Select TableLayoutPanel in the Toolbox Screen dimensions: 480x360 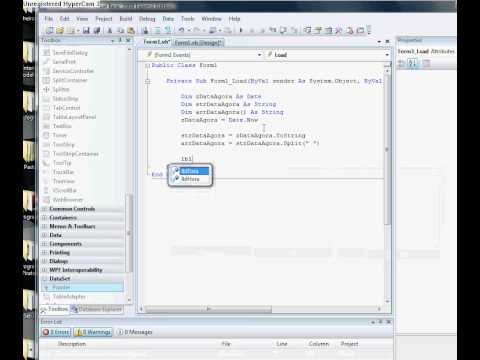74,117
